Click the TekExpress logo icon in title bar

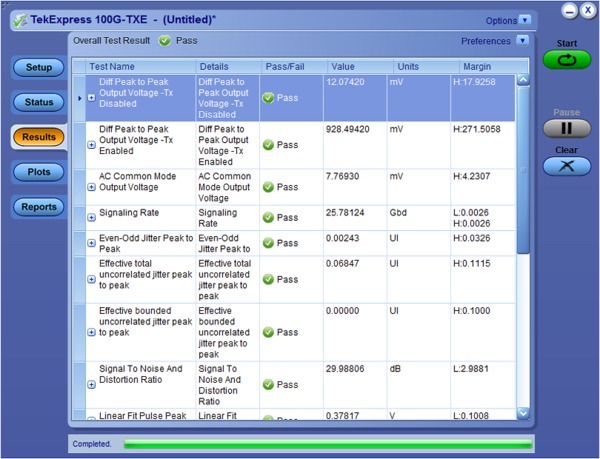click(15, 20)
